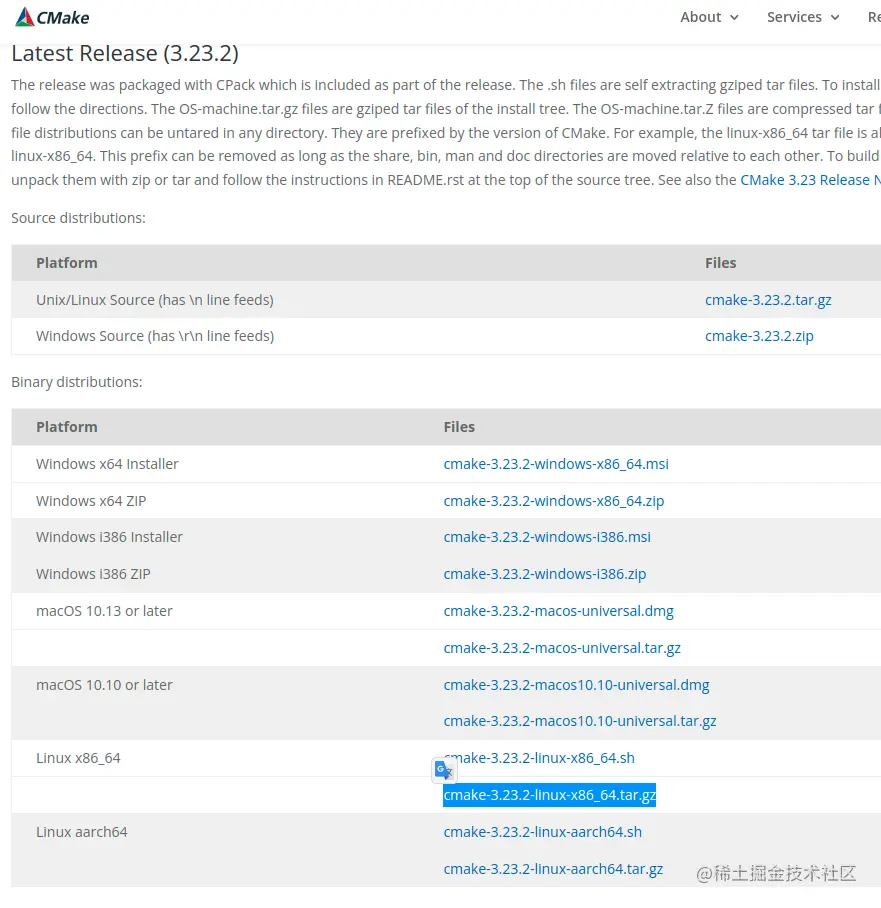
Task: Click the Binary distributions: label
Action: tap(76, 382)
